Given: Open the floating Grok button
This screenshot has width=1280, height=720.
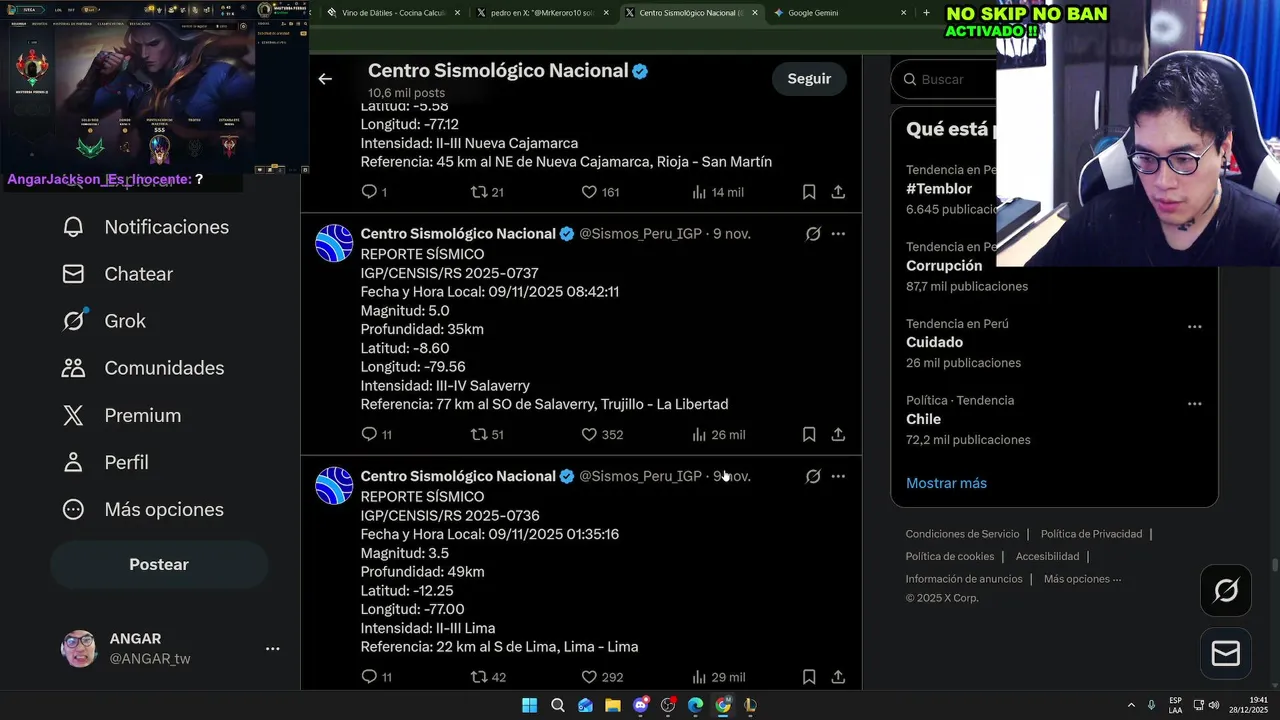Looking at the screenshot, I should (1226, 590).
